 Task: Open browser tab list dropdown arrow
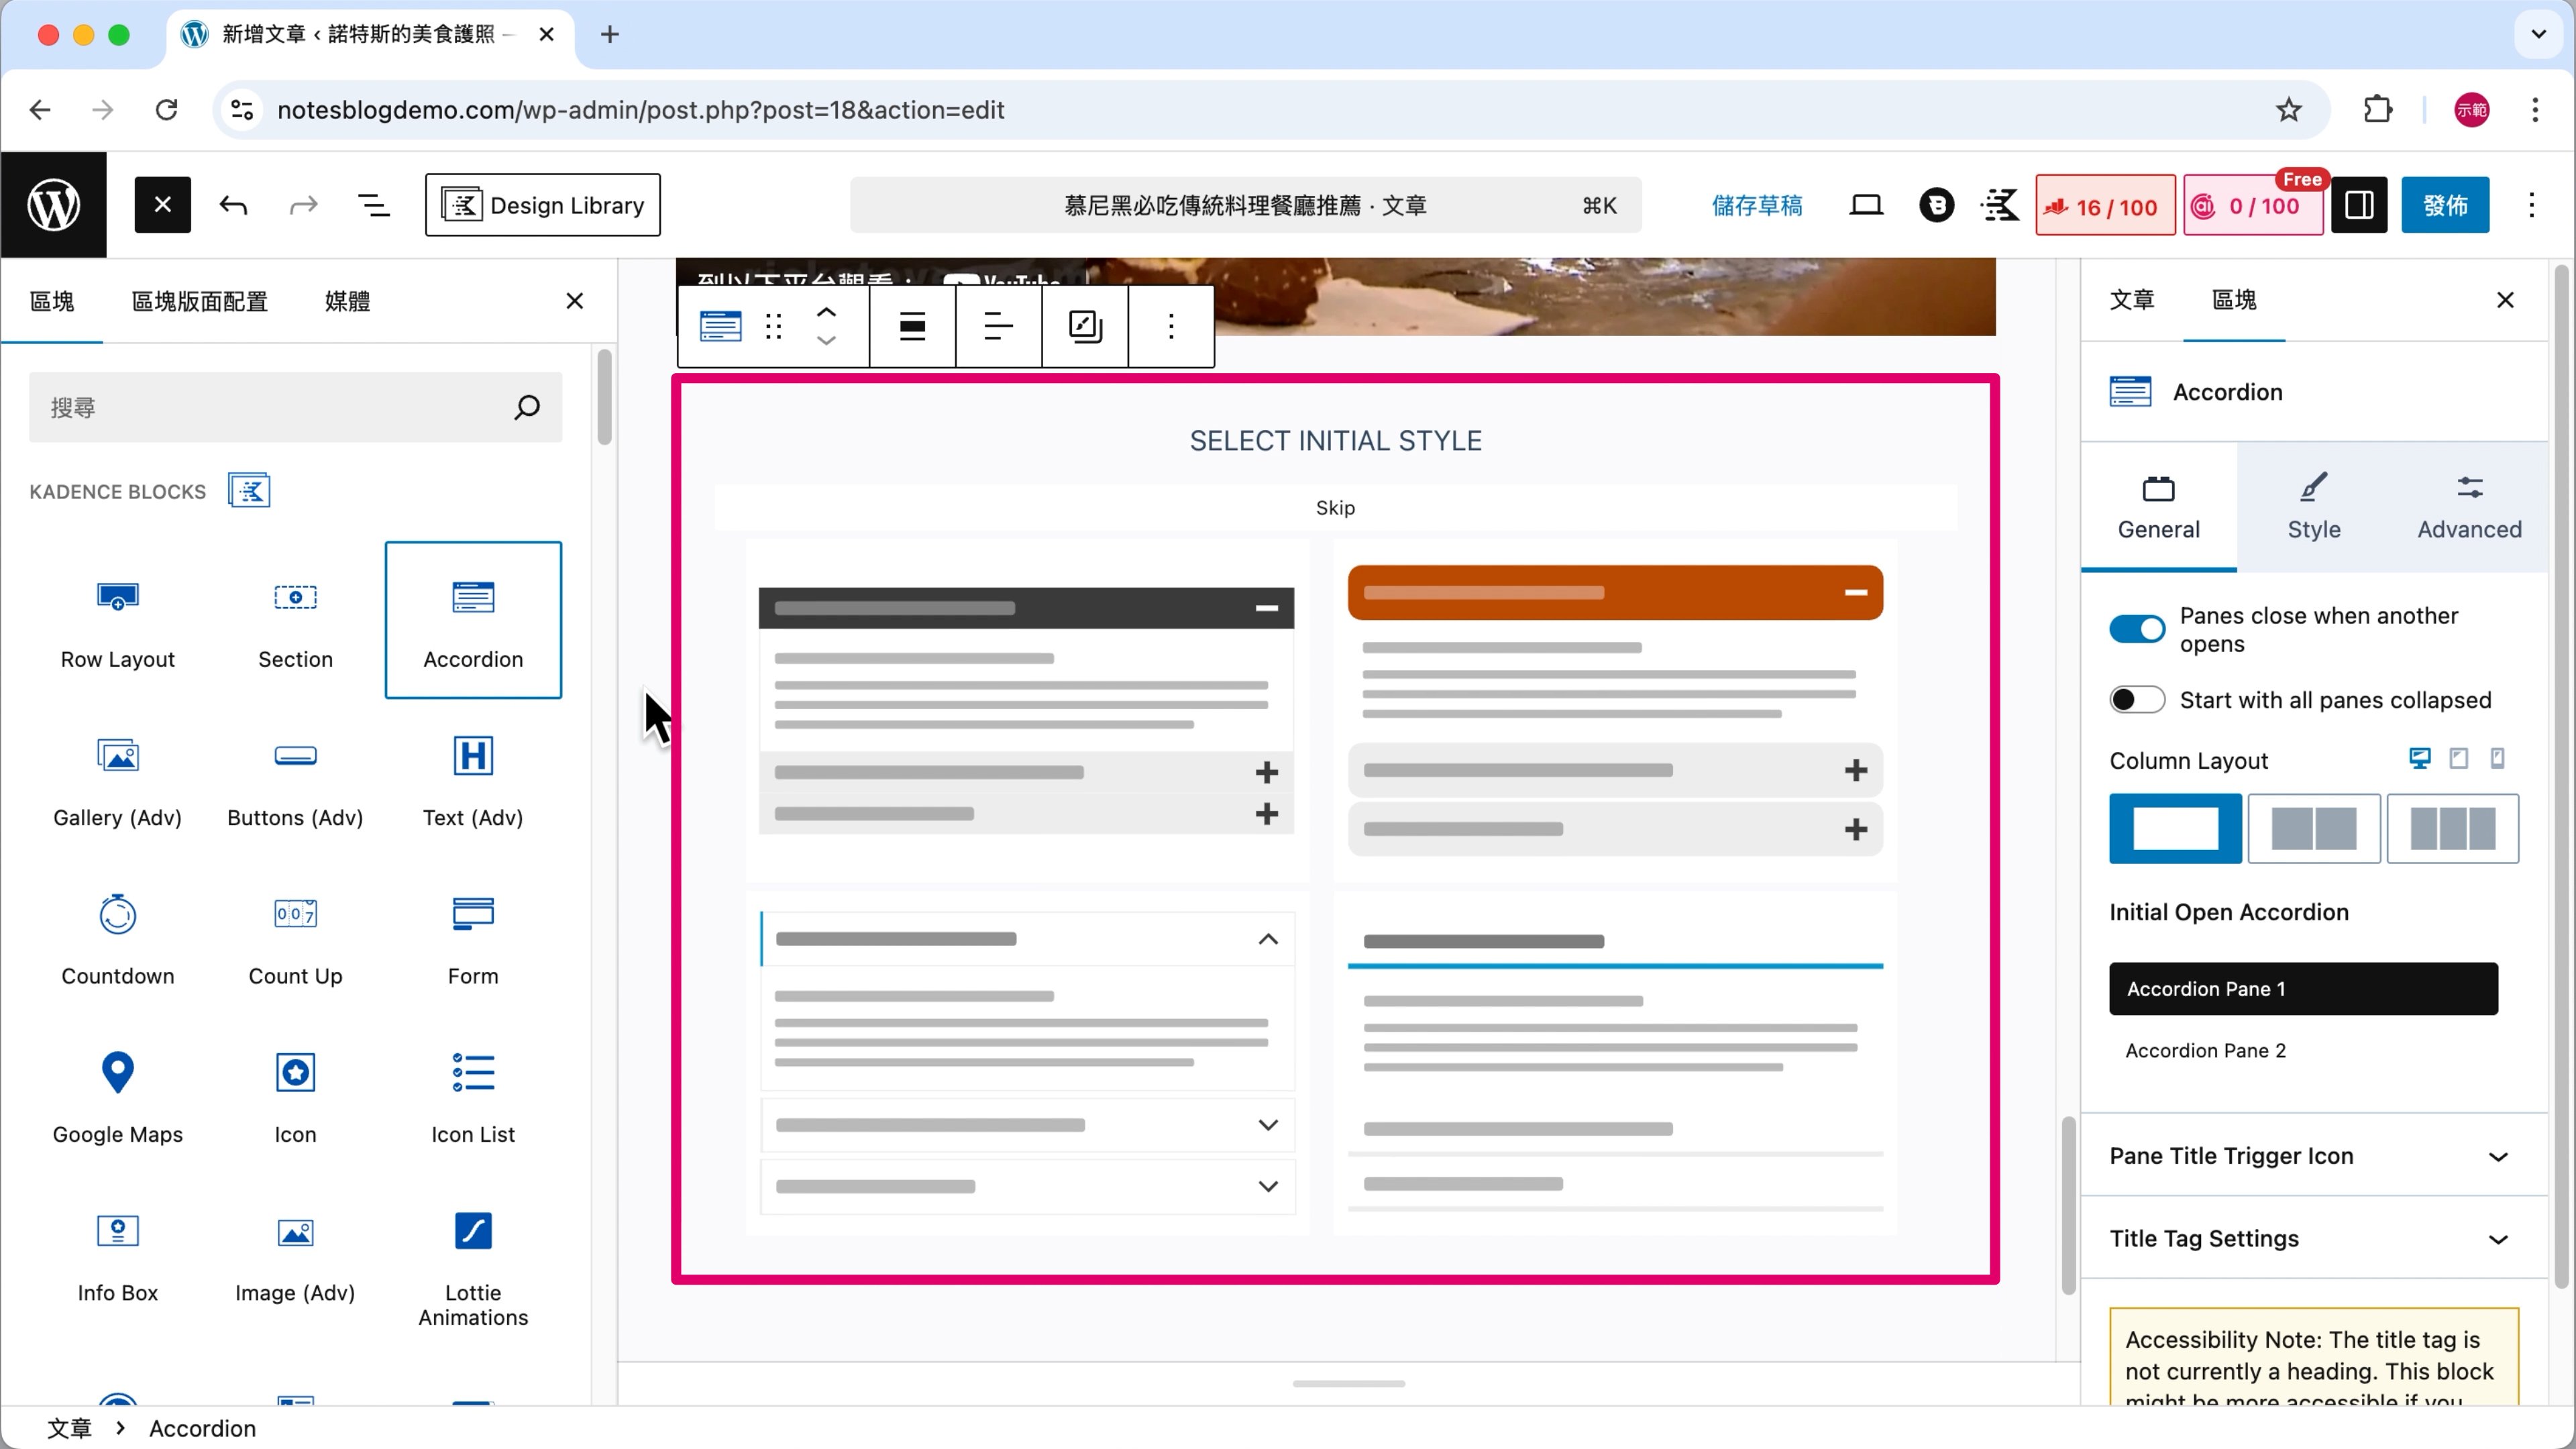[2538, 34]
